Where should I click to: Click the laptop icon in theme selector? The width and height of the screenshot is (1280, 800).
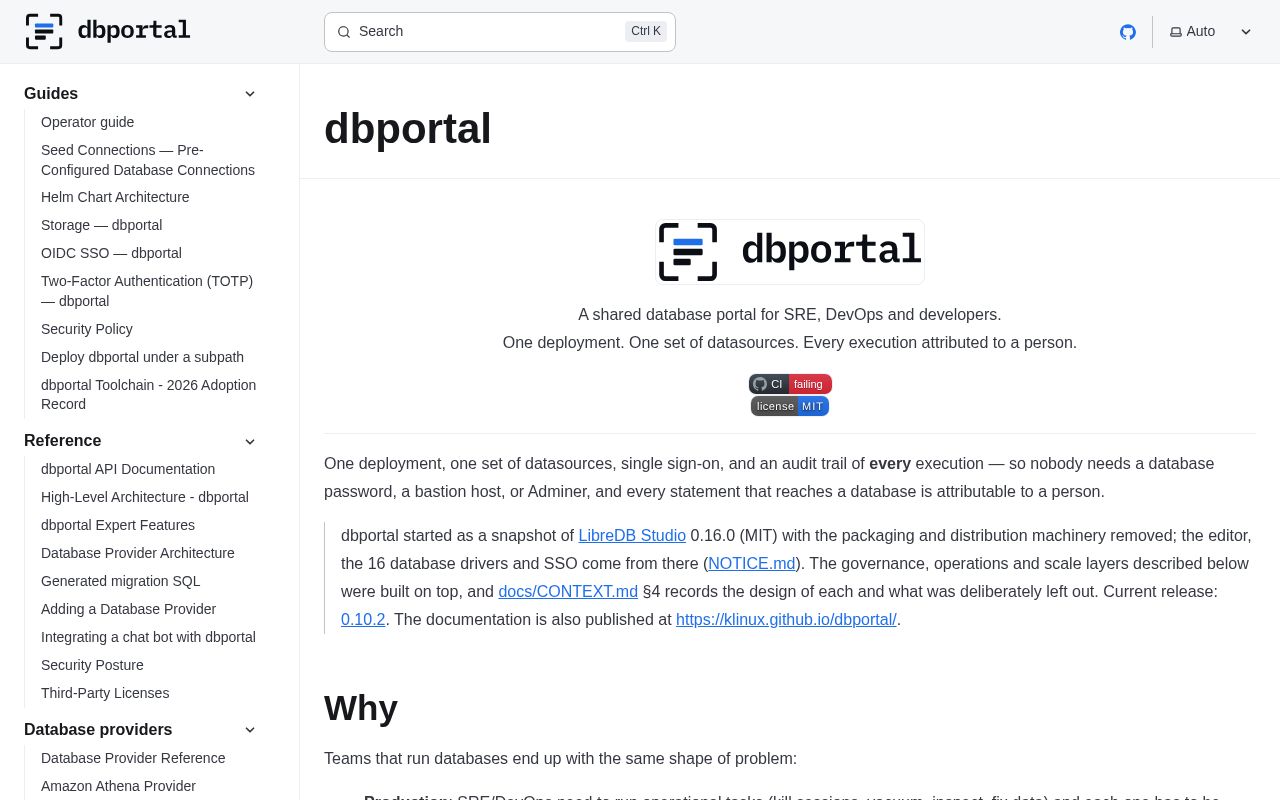click(1176, 32)
